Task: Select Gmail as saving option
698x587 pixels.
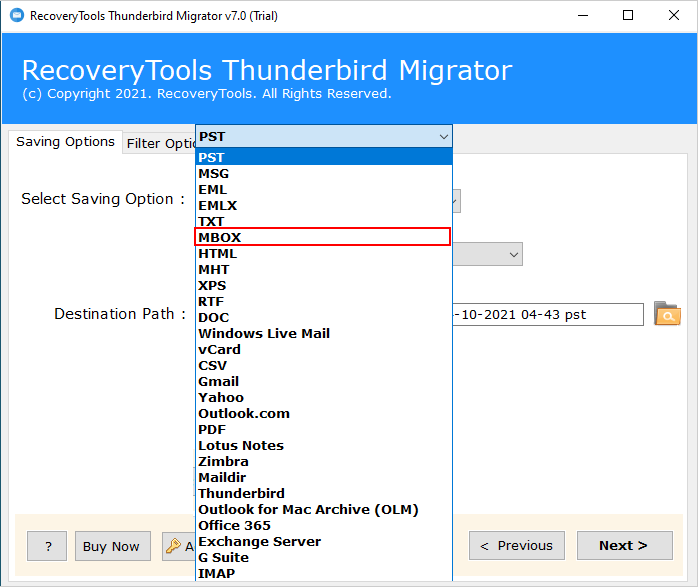Action: click(x=324, y=382)
